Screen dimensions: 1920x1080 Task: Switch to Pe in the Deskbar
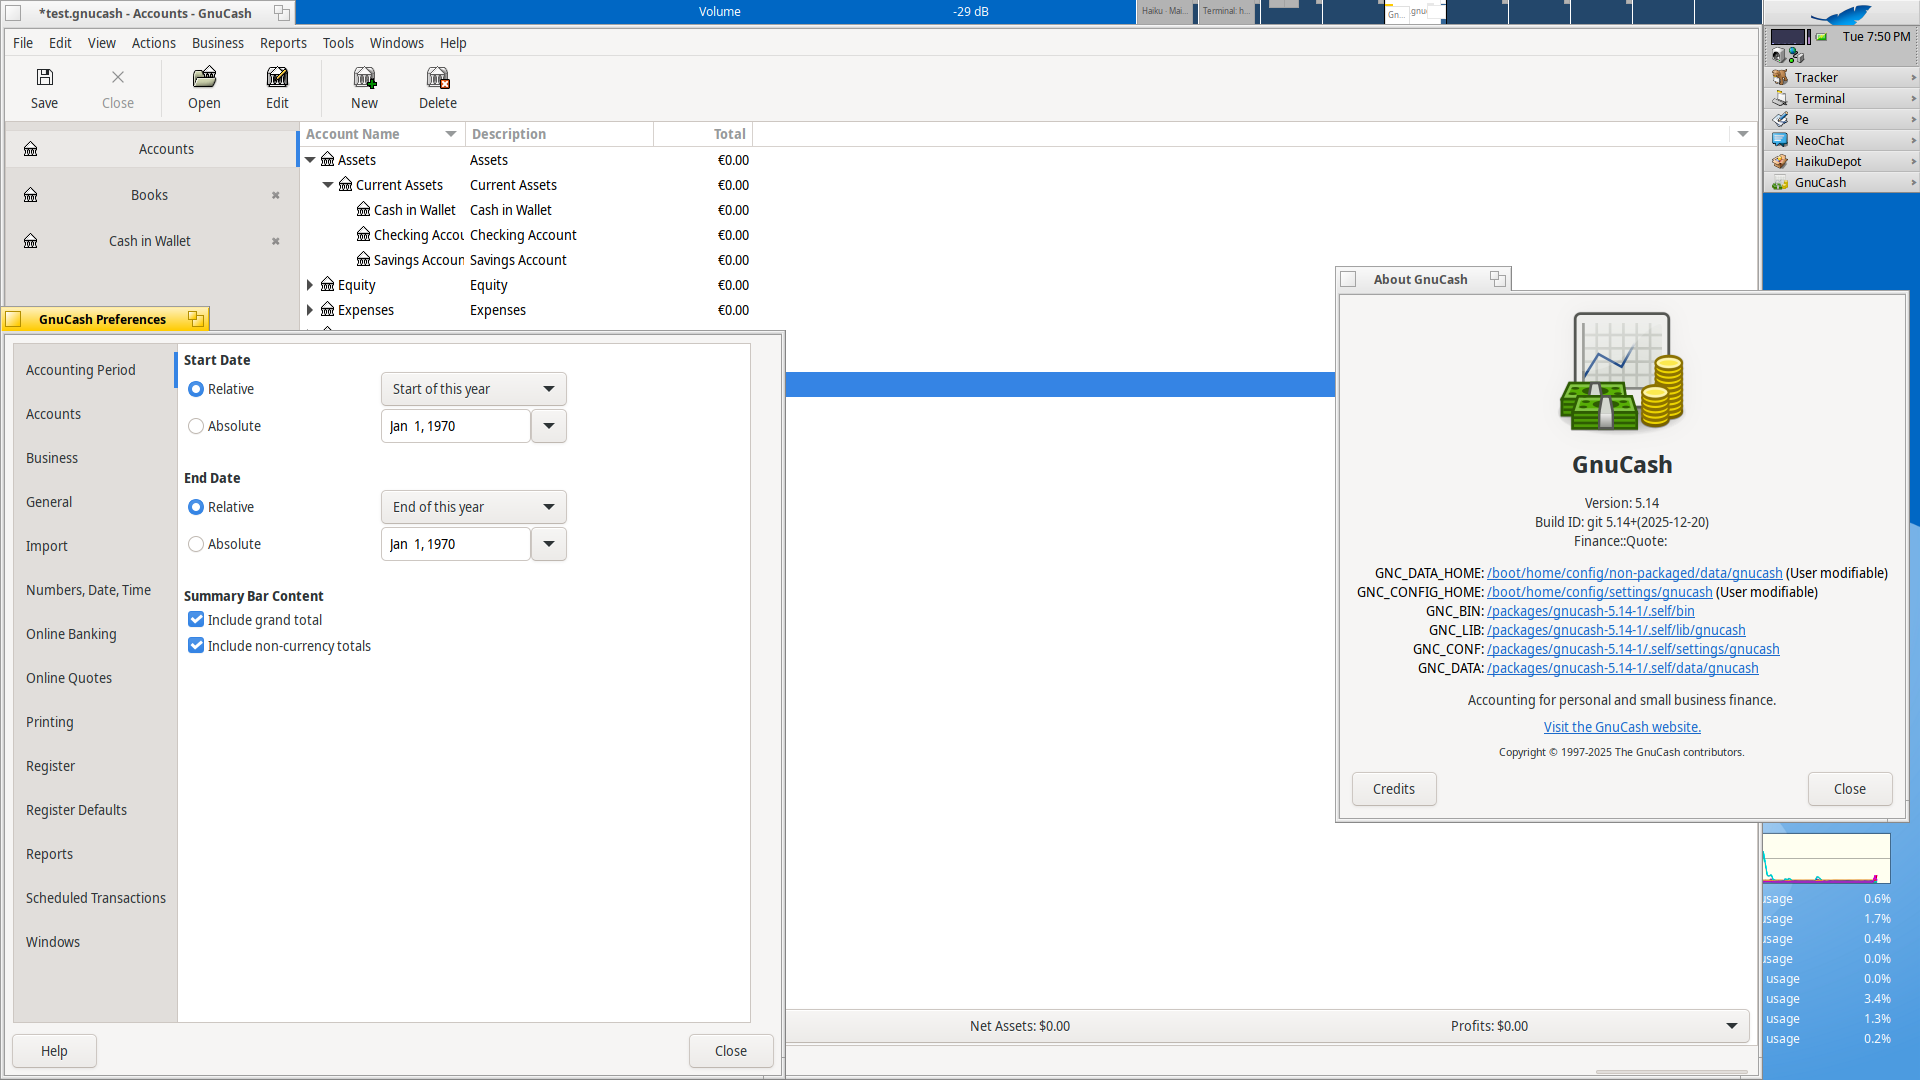coord(1840,119)
